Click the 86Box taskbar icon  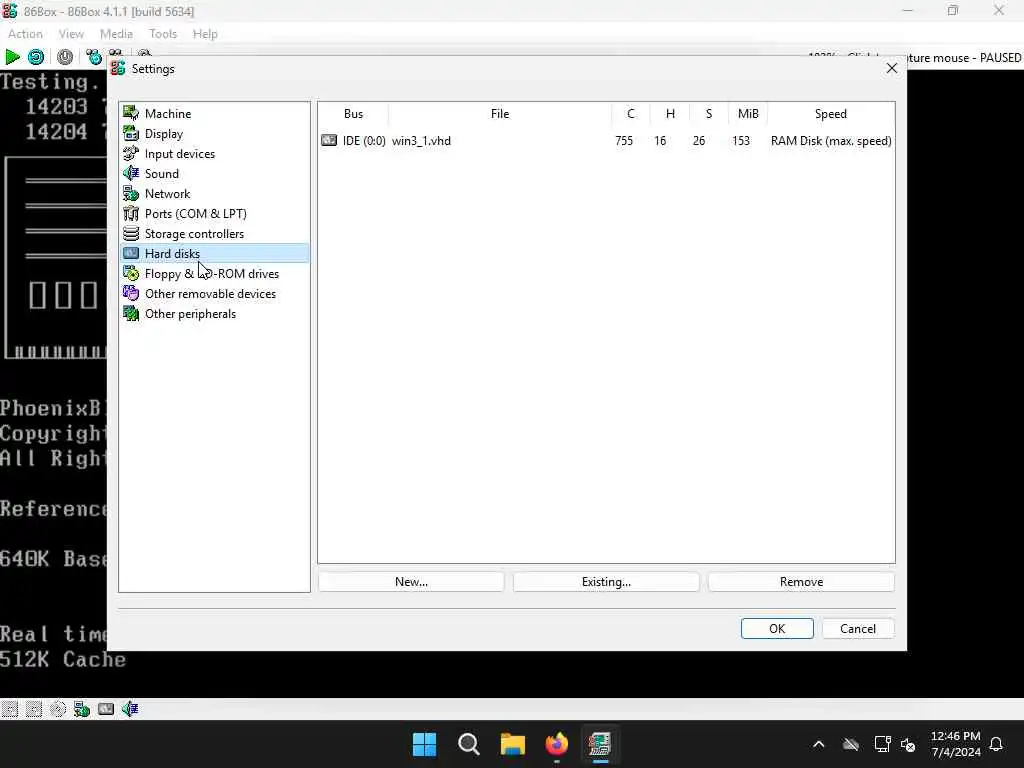[600, 744]
